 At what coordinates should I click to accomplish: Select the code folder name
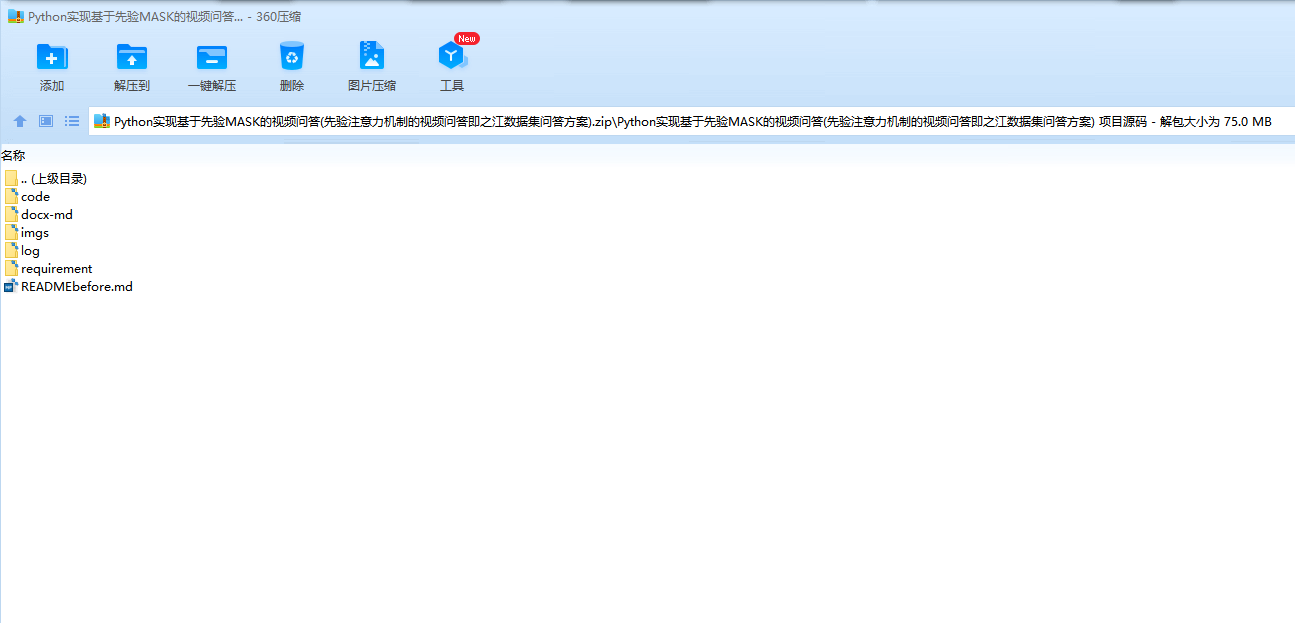tap(35, 197)
